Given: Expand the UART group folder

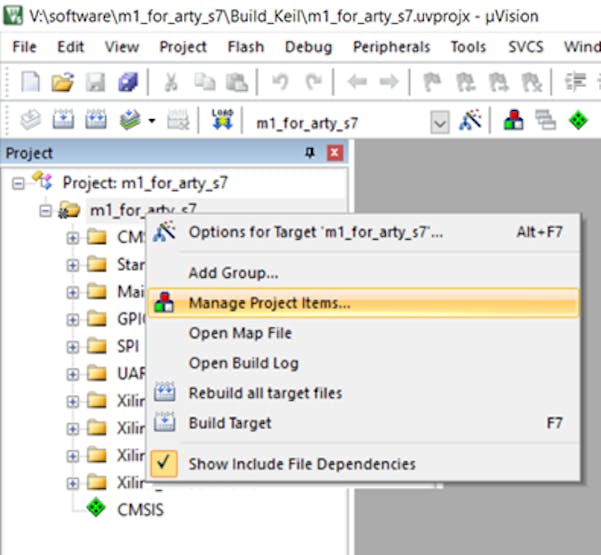Looking at the screenshot, I should [72, 374].
